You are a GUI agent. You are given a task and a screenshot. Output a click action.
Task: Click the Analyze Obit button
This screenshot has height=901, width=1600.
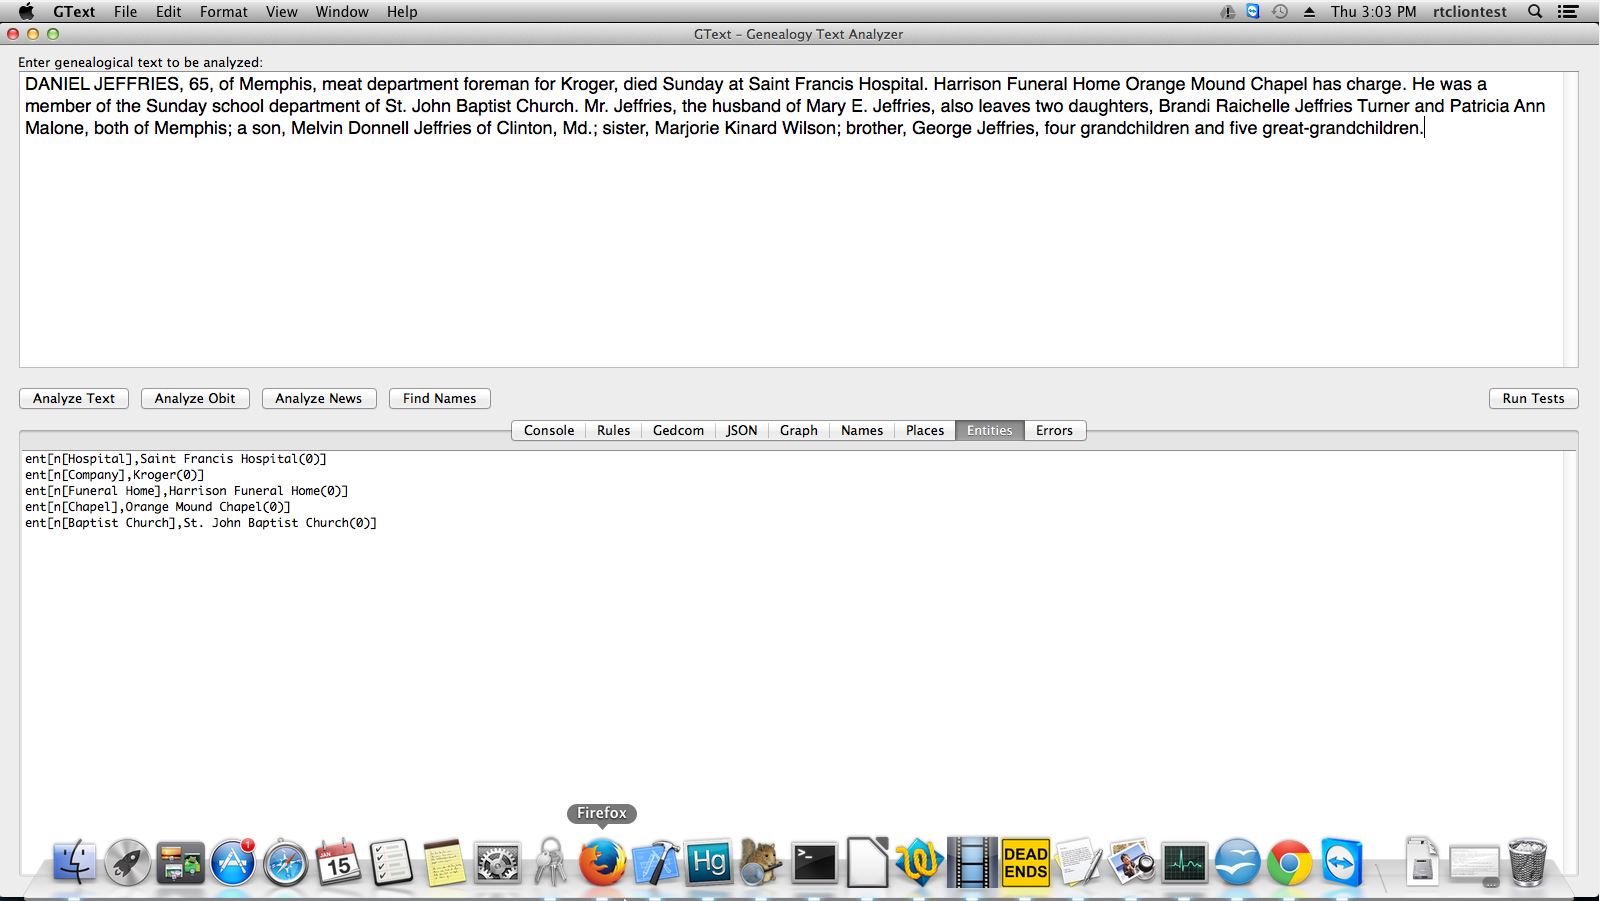click(x=195, y=398)
